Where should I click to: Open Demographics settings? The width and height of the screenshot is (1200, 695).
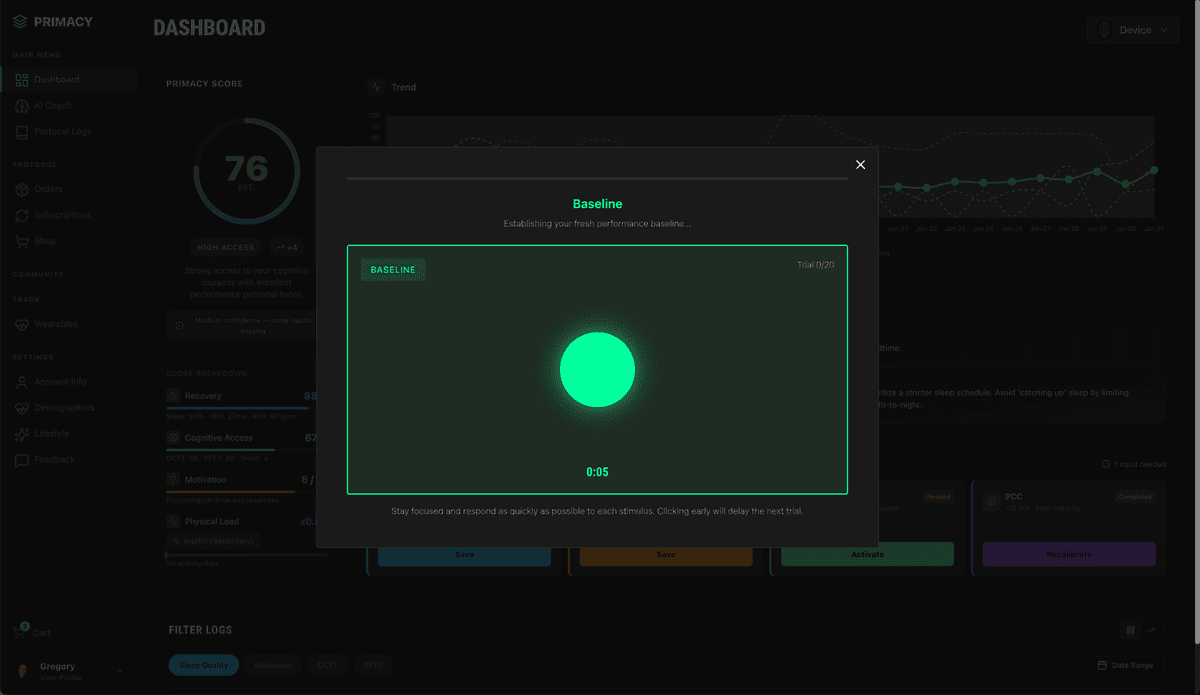point(22,407)
